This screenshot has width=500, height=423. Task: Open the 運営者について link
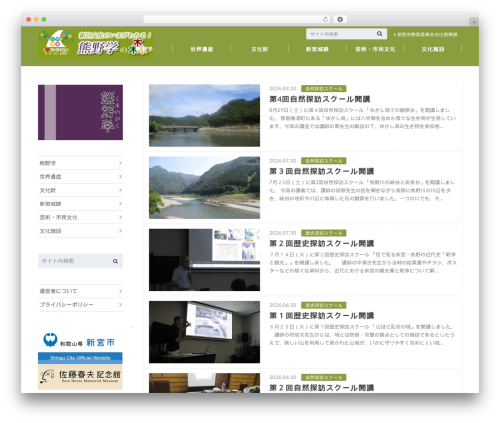[80, 291]
